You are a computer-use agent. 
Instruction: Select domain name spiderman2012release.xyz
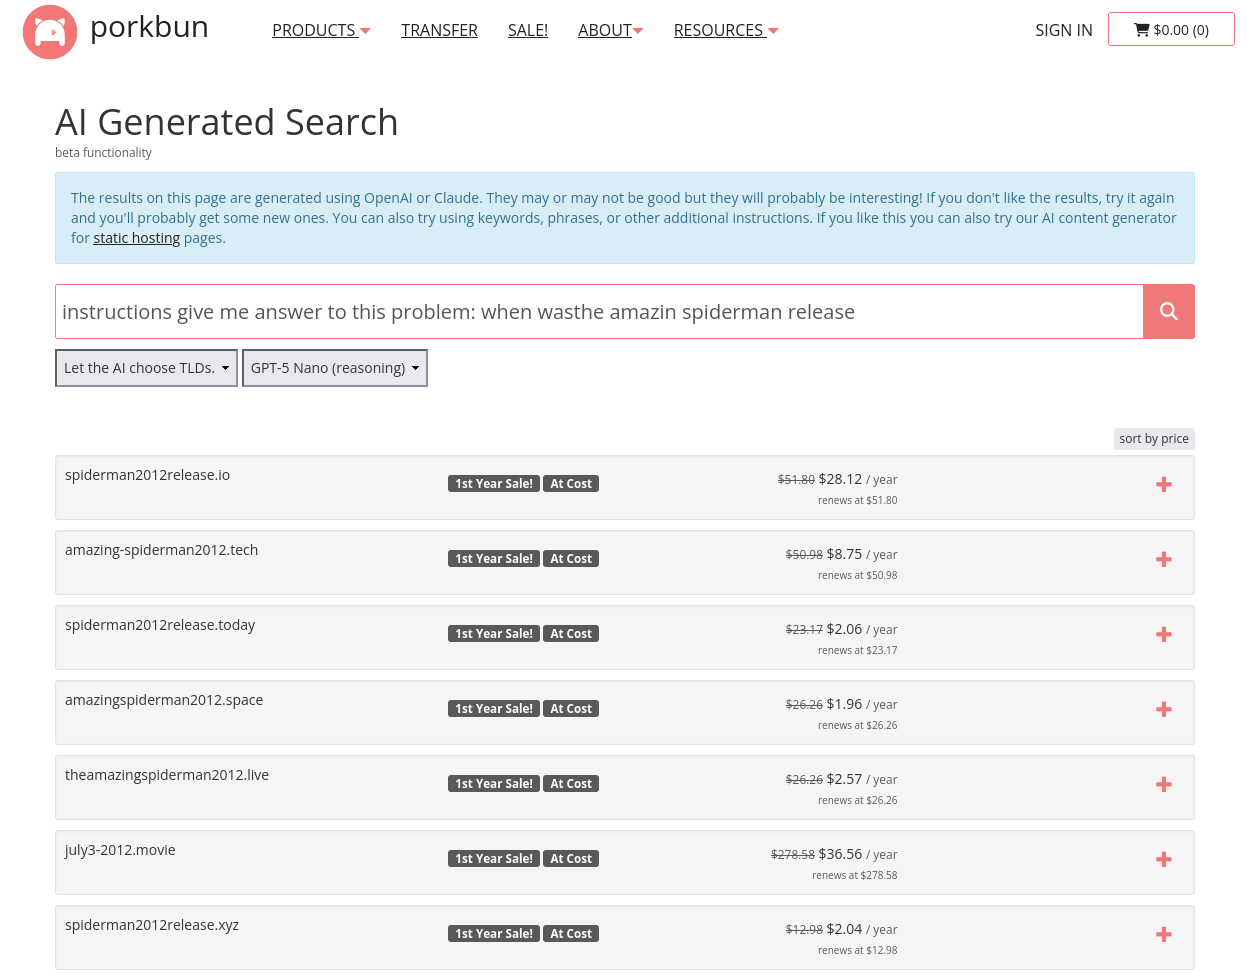(x=152, y=925)
